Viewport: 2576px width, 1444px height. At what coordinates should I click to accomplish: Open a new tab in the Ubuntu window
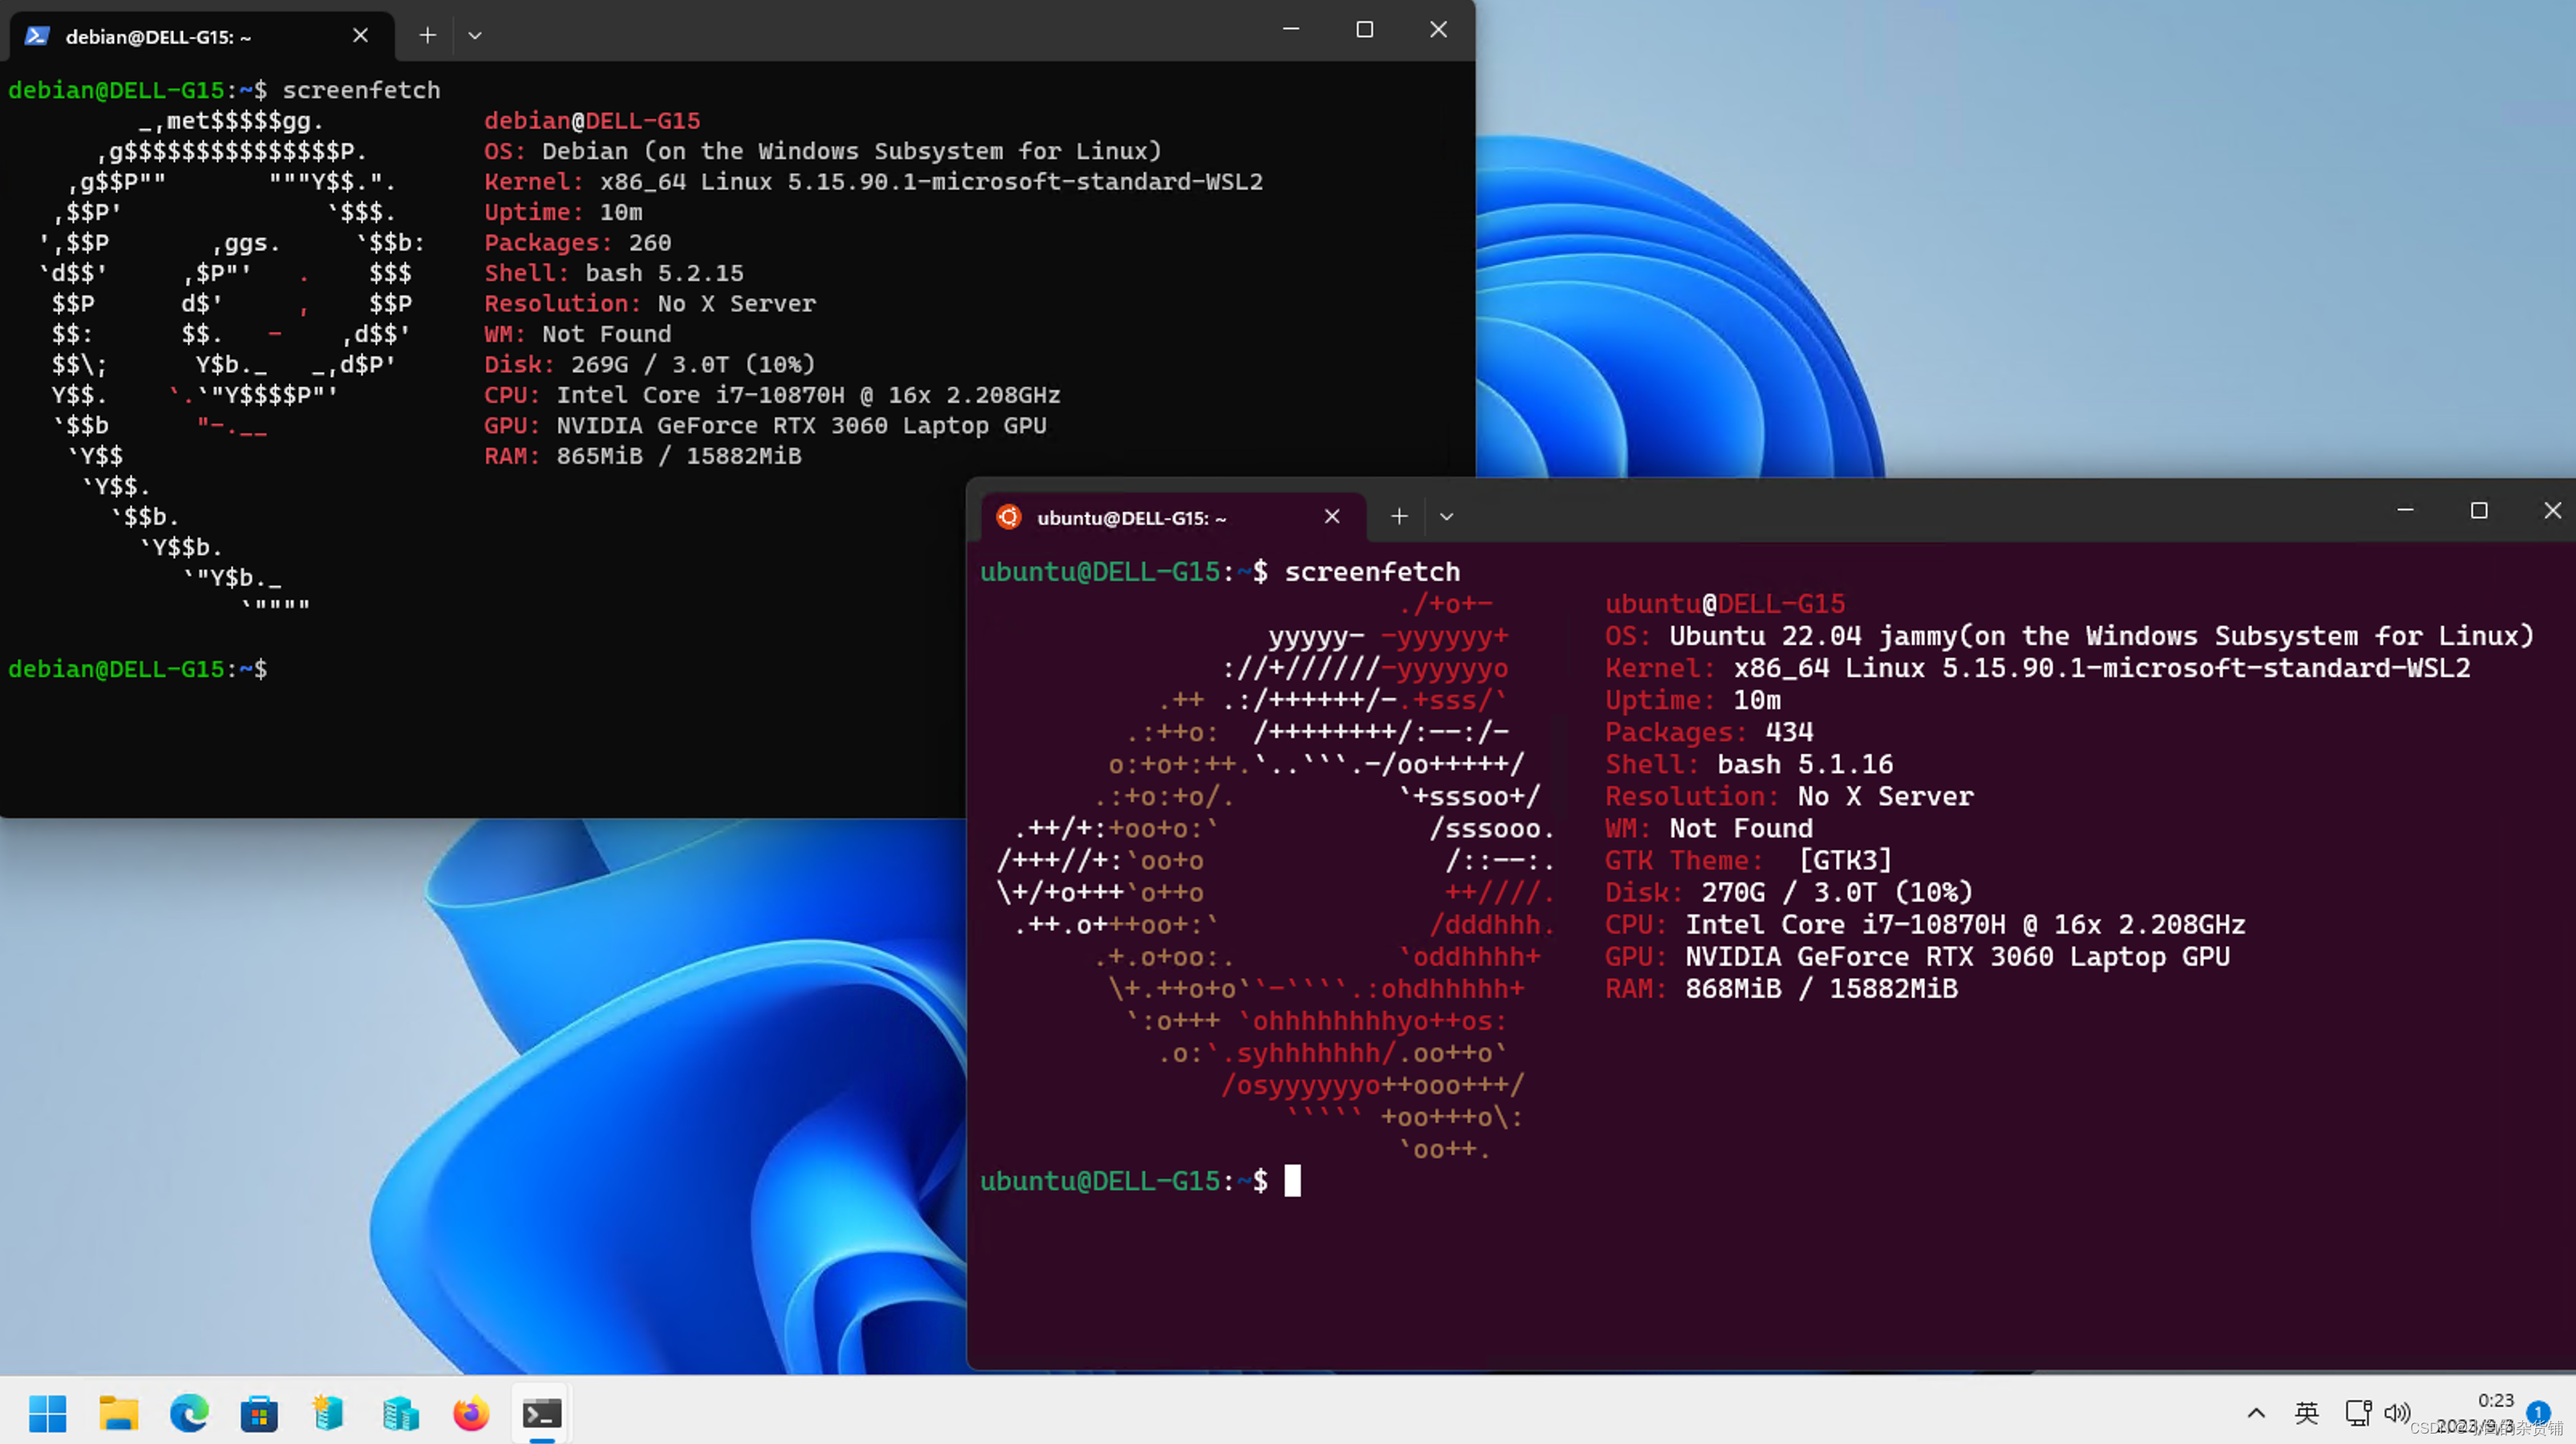1398,516
